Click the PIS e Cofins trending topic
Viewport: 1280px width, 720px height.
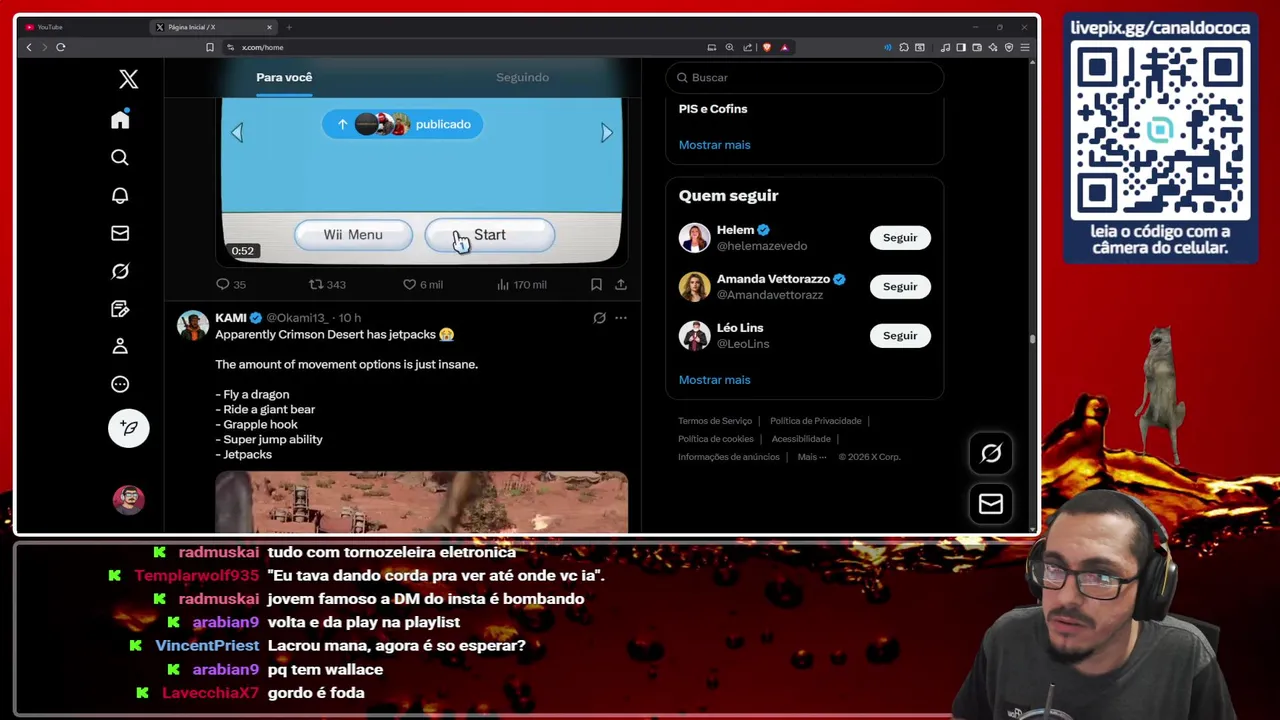[713, 109]
